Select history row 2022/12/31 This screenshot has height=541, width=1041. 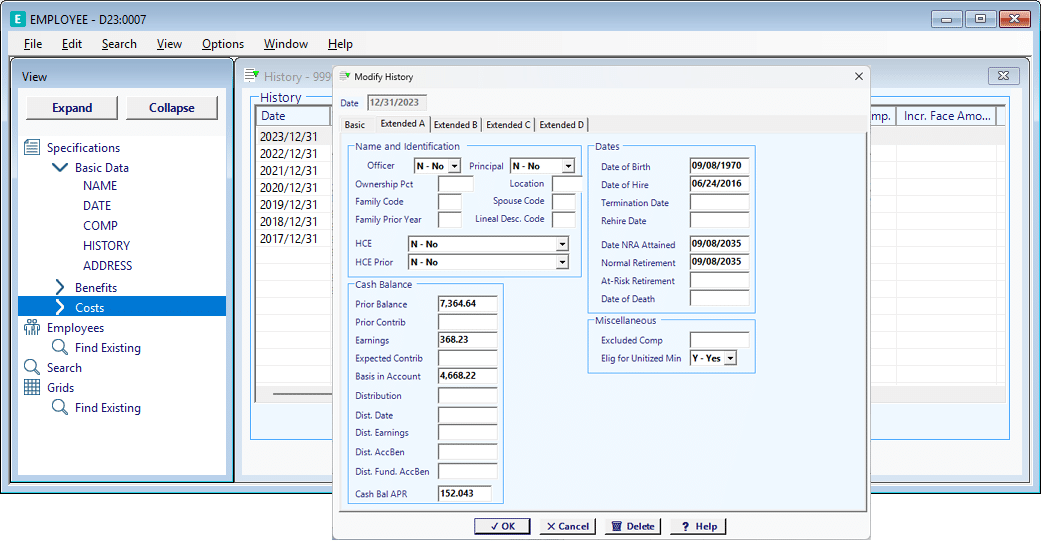(x=289, y=153)
